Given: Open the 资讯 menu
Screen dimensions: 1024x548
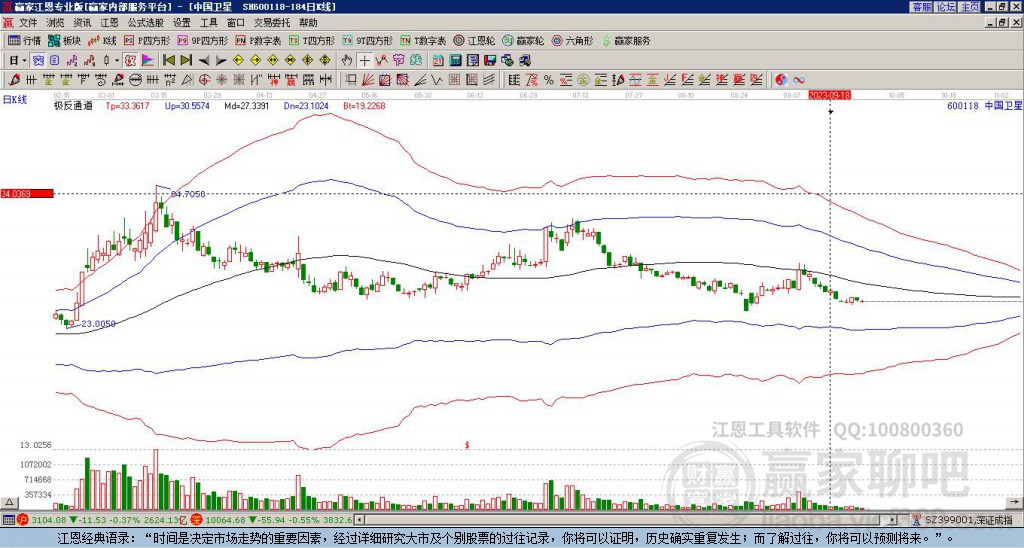Looking at the screenshot, I should [82, 23].
